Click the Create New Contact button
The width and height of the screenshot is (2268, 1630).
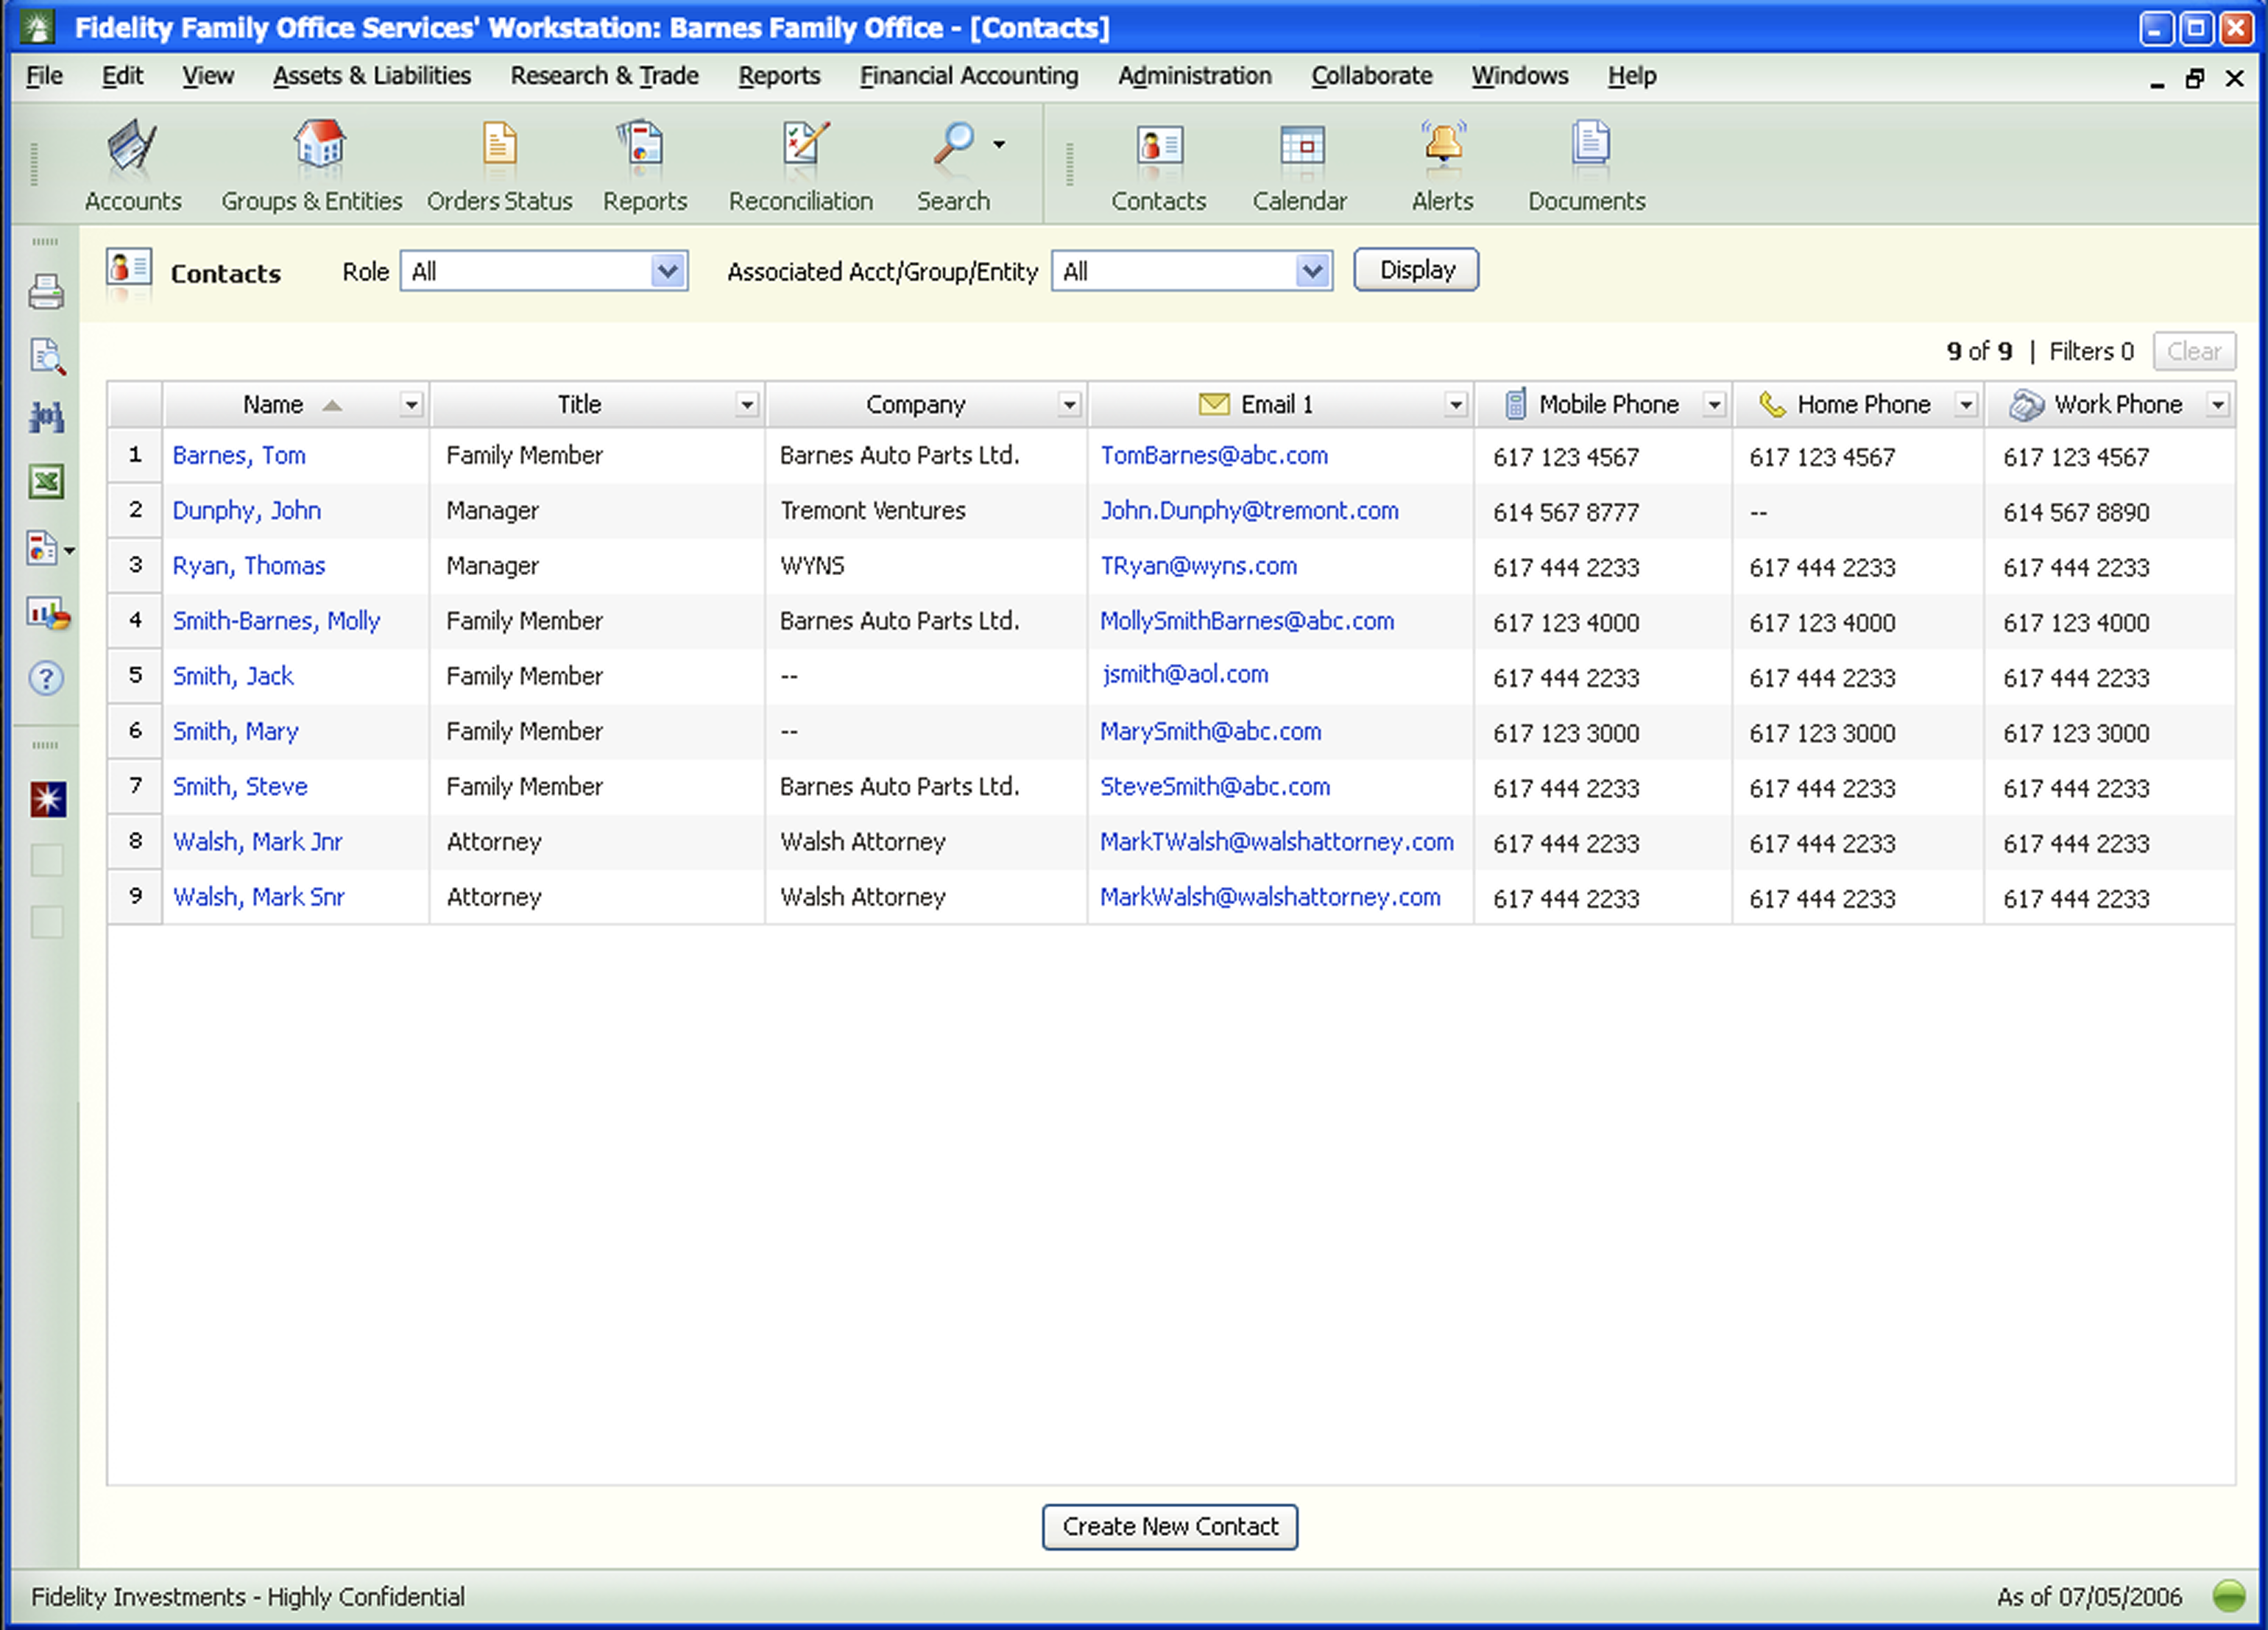pos(1169,1527)
